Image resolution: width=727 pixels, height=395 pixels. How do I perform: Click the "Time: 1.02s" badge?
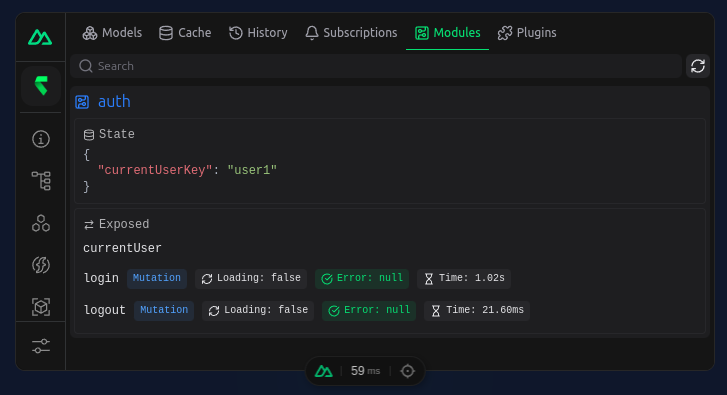click(464, 278)
